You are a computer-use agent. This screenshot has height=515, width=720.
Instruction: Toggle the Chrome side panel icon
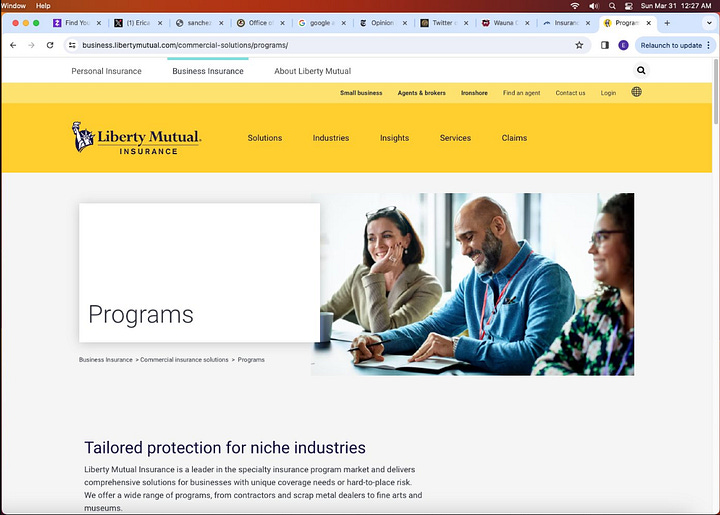click(605, 45)
